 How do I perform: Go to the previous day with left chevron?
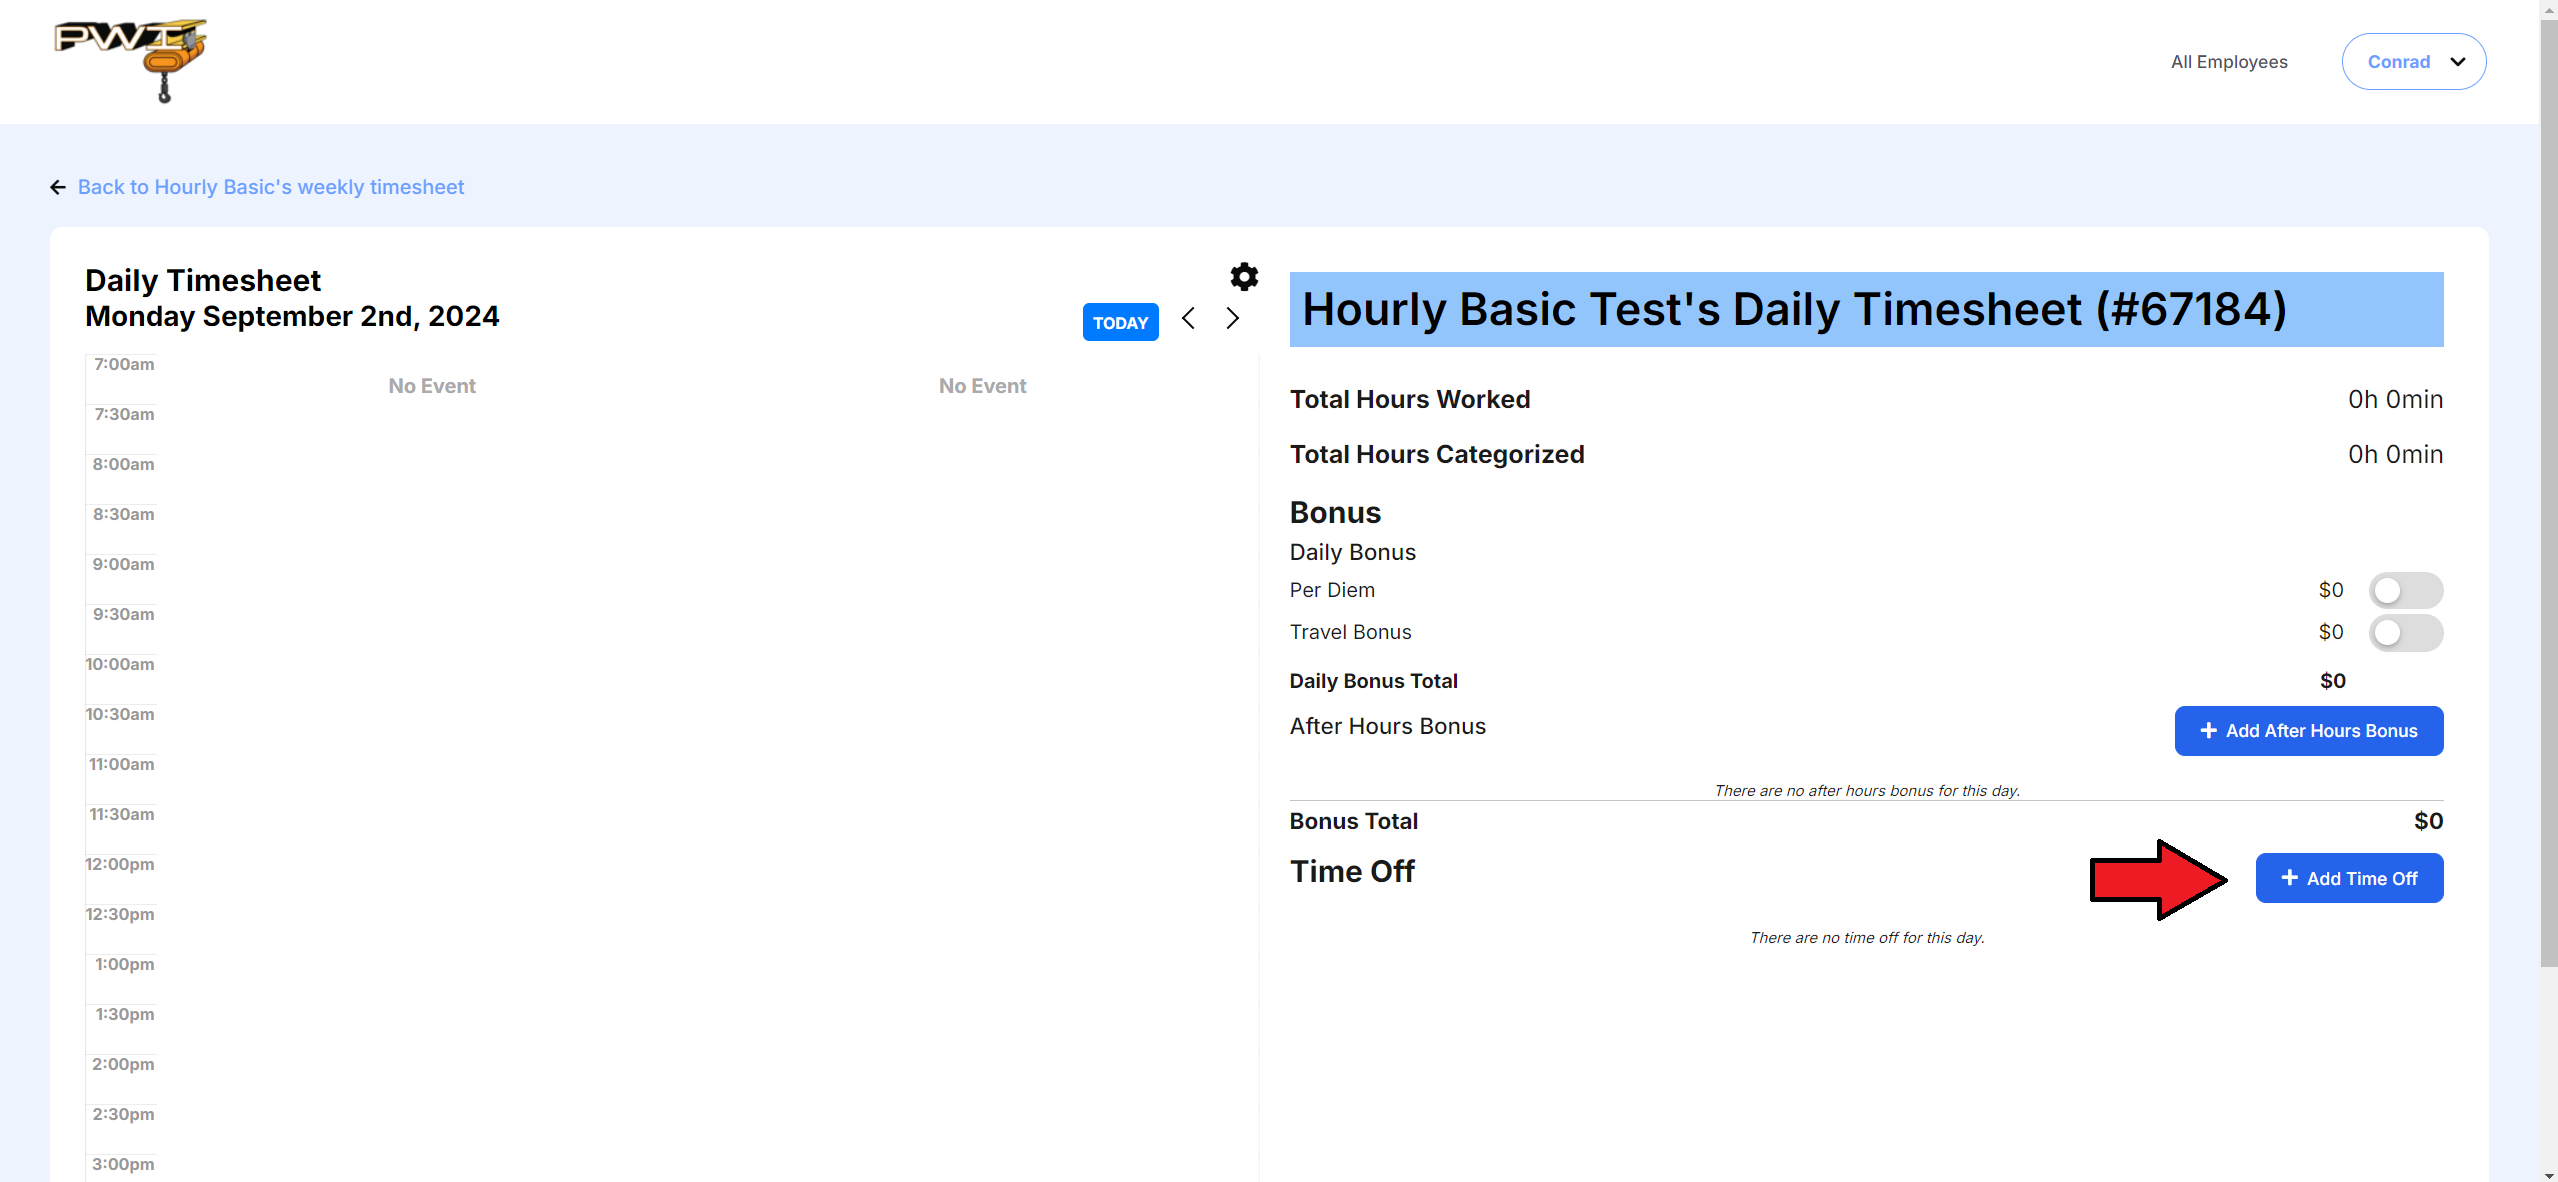[1188, 319]
